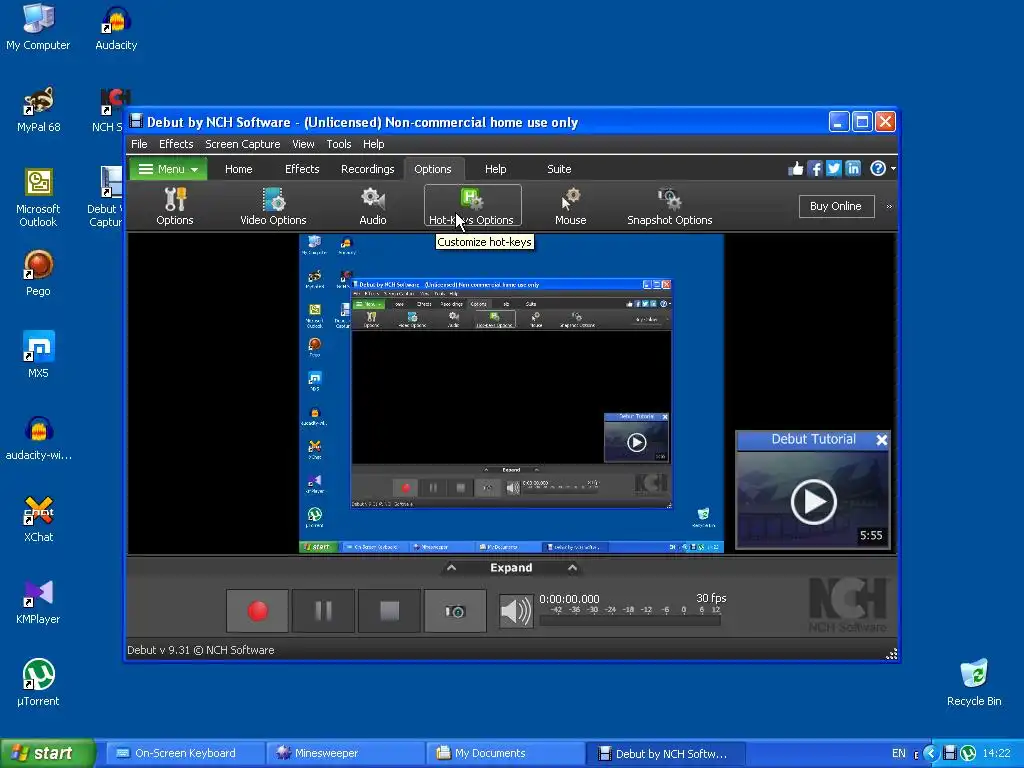Open the green Menu dropdown
The width and height of the screenshot is (1024, 768).
pos(168,169)
